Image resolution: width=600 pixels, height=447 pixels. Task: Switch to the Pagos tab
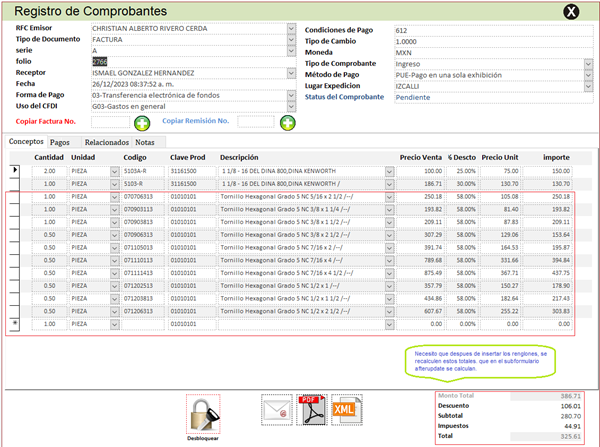[x=59, y=143]
